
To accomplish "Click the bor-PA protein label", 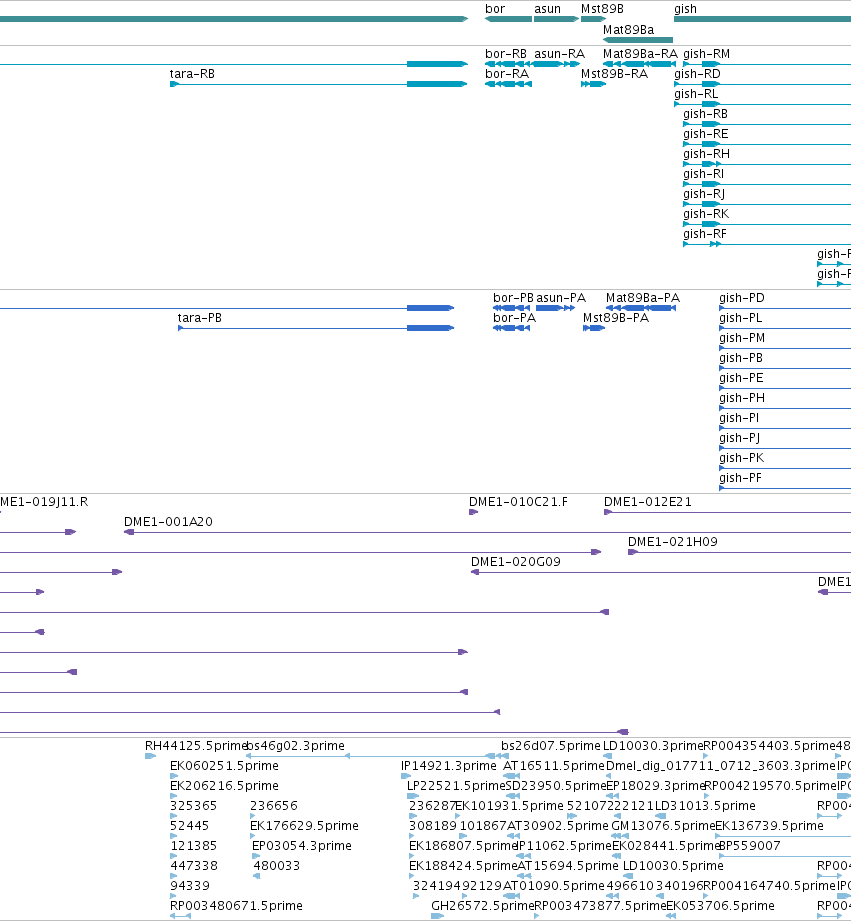I will [x=514, y=318].
